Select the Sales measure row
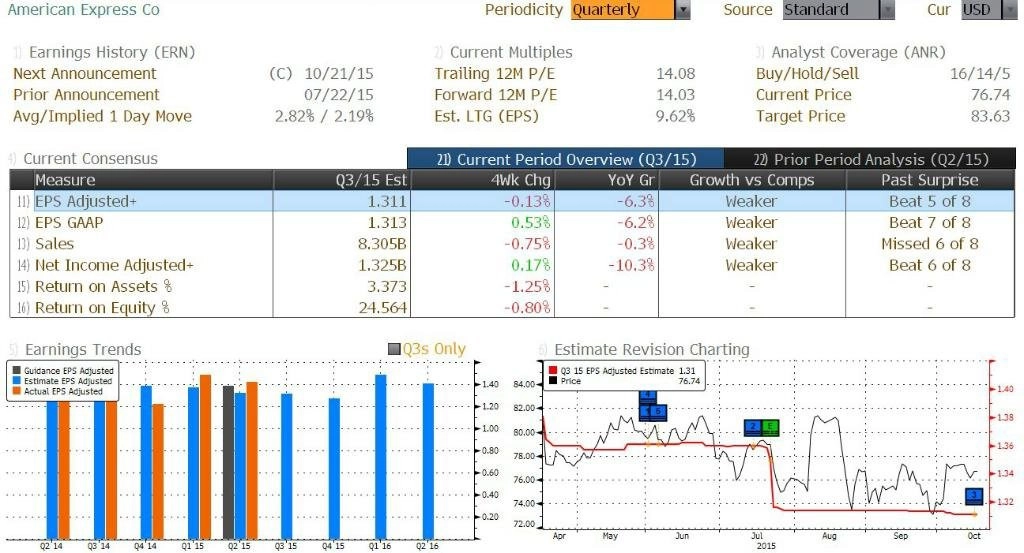 [x=512, y=244]
